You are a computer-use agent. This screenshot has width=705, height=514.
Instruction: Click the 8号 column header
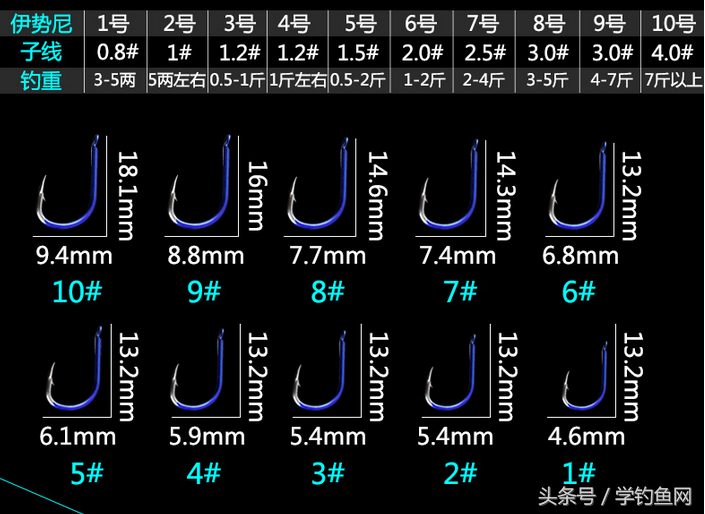point(548,23)
